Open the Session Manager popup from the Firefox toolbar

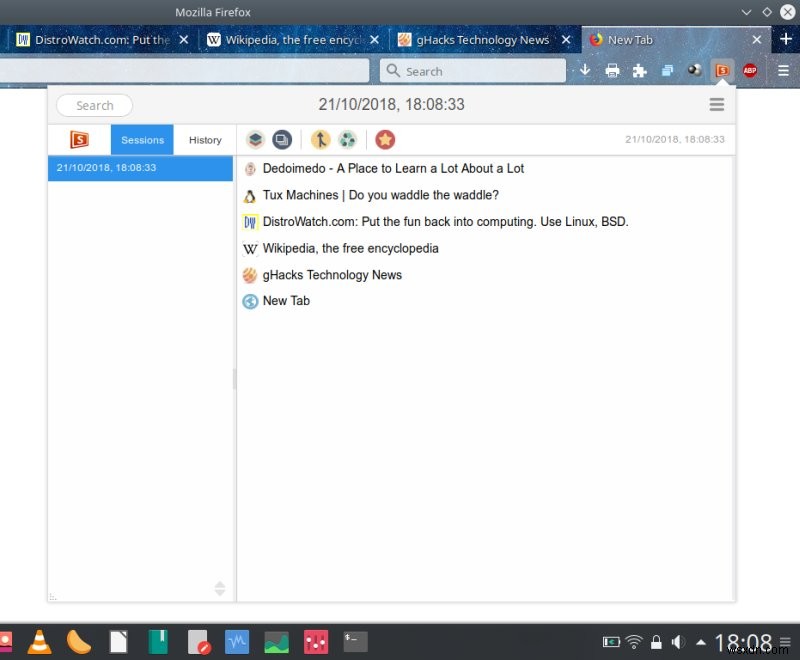(x=722, y=70)
